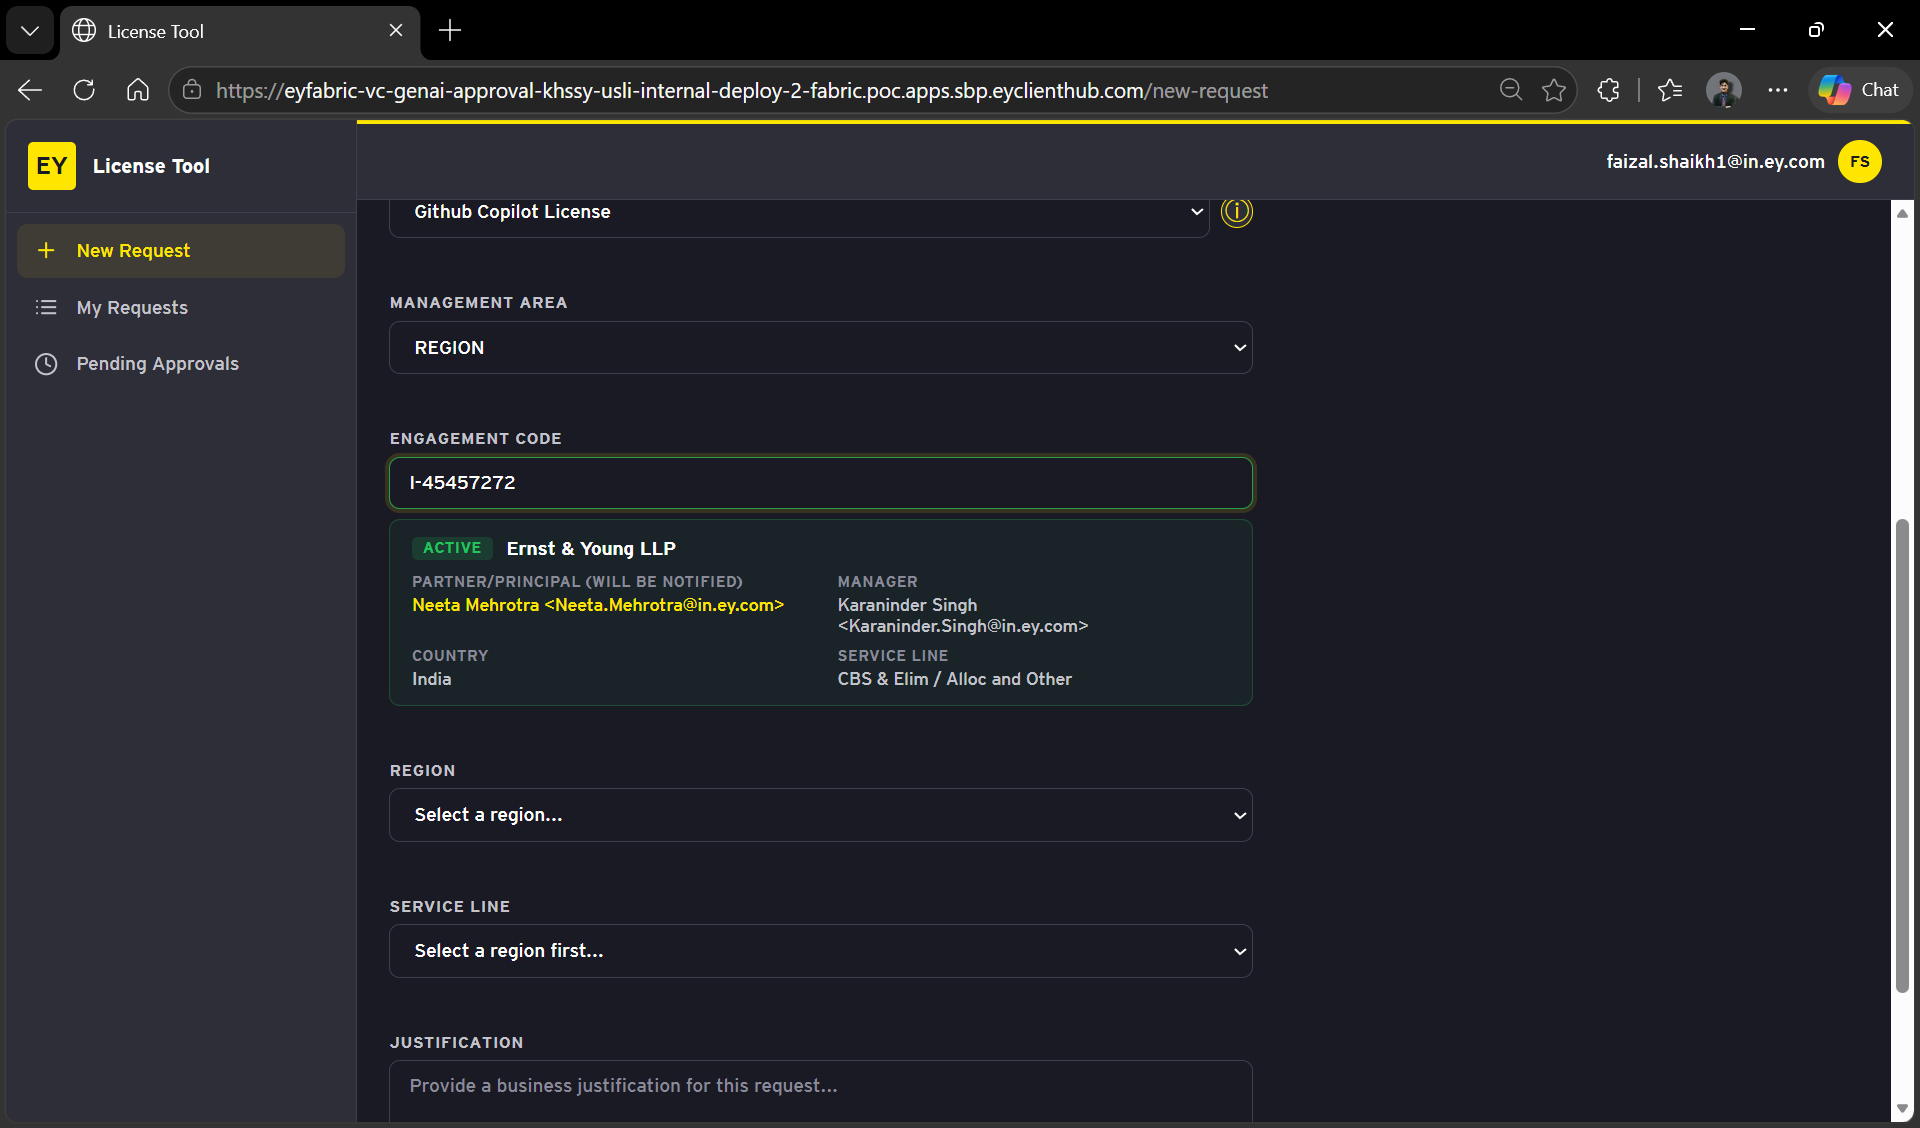
Task: Click the License Tool sidebar title
Action: 151,166
